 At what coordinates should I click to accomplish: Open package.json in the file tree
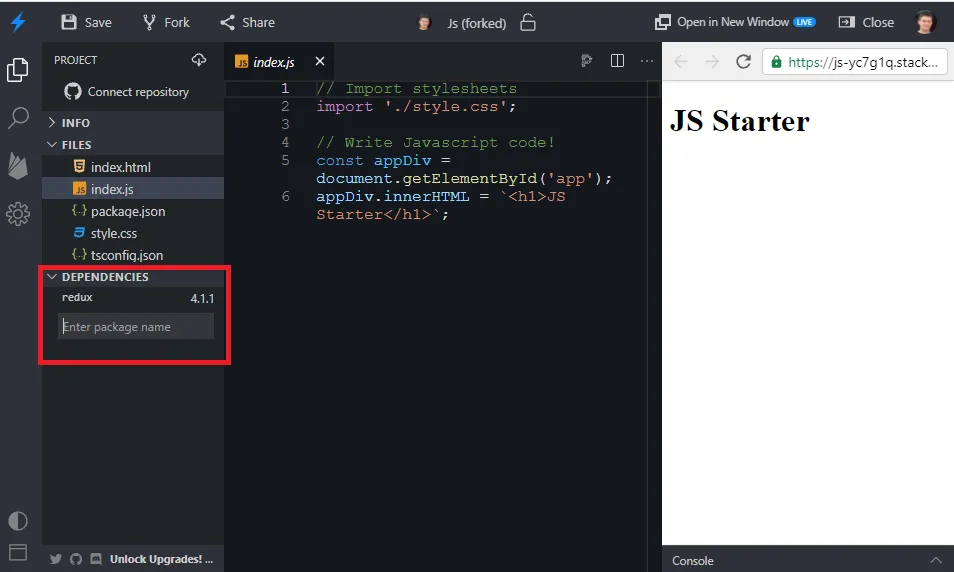pyautogui.click(x=133, y=211)
